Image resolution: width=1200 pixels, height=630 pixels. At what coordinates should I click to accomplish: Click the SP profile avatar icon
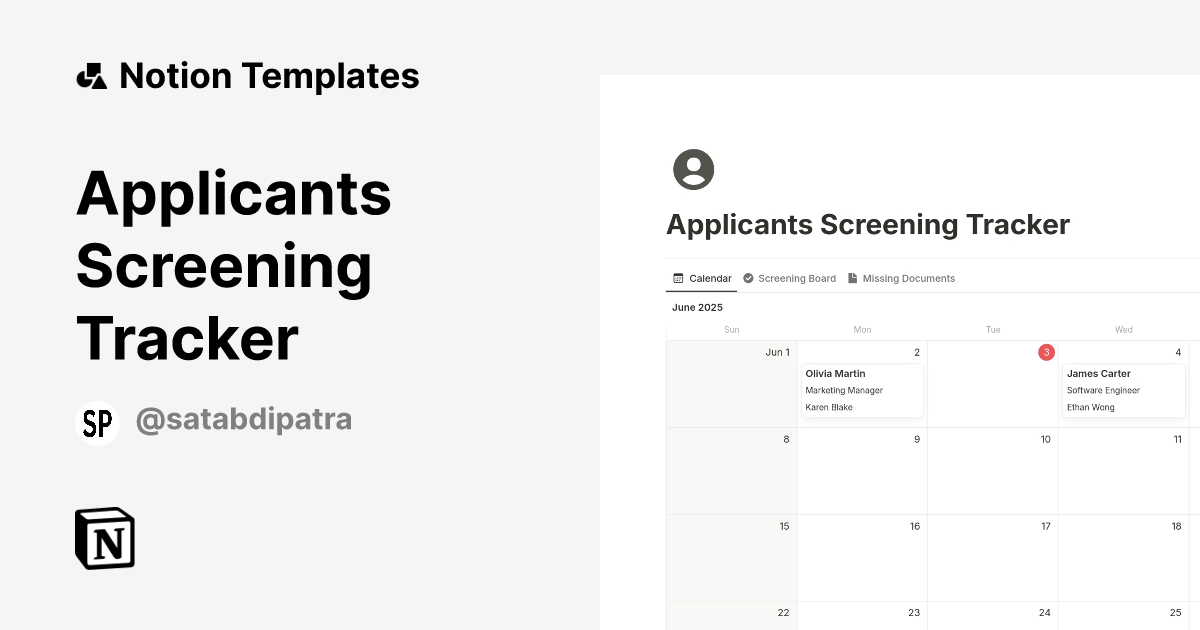(97, 421)
